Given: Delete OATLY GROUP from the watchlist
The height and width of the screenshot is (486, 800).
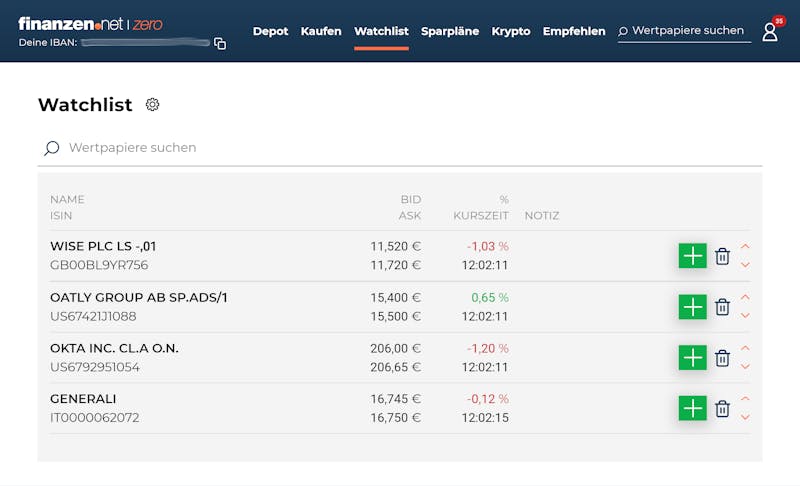Looking at the screenshot, I should (x=722, y=307).
